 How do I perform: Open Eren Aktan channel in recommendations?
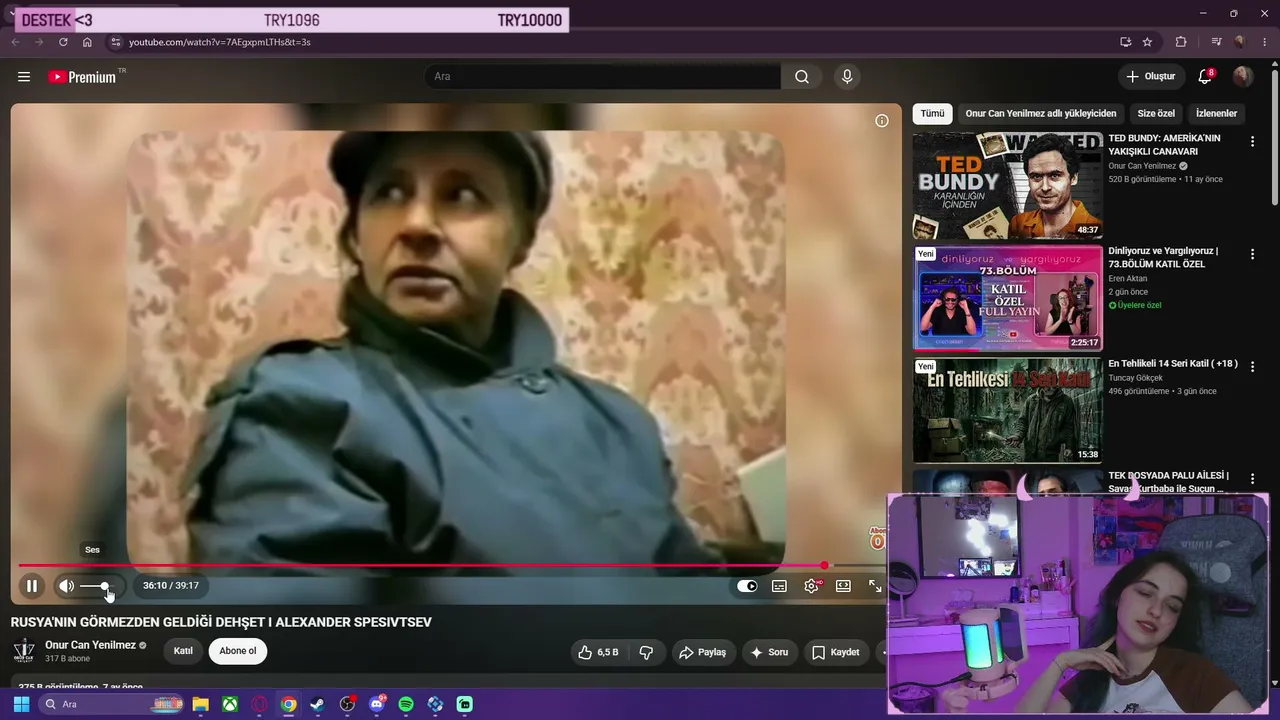[x=1128, y=278]
